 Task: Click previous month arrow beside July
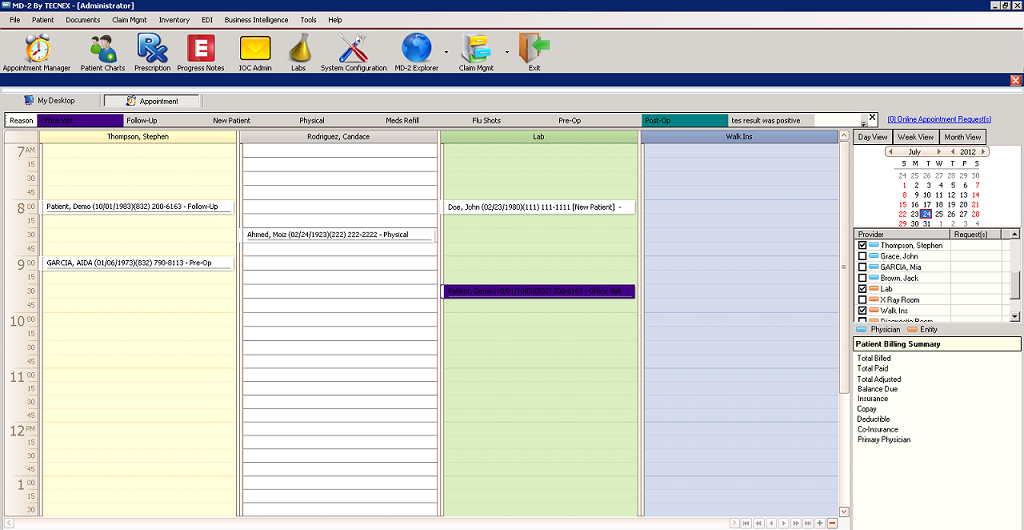pyautogui.click(x=889, y=151)
